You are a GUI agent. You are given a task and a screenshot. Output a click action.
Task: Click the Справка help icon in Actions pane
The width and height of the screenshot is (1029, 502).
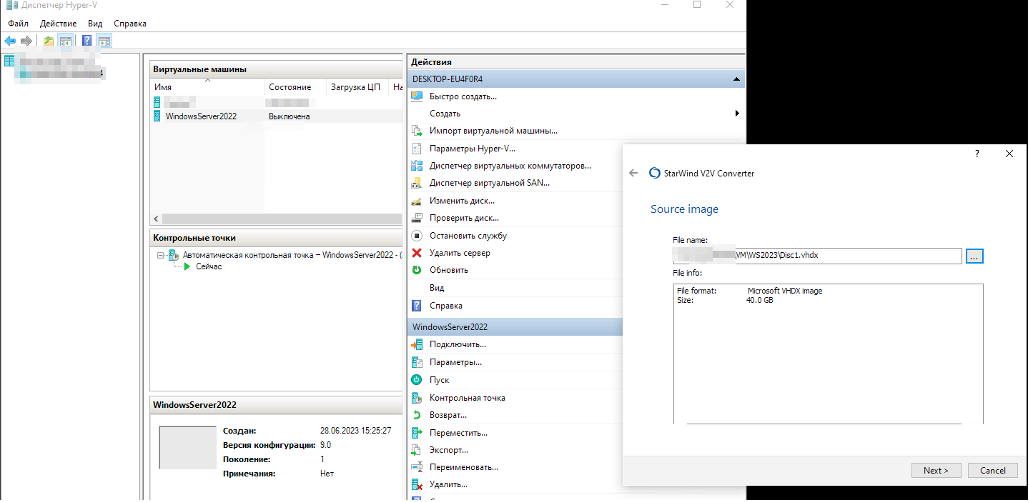click(416, 305)
